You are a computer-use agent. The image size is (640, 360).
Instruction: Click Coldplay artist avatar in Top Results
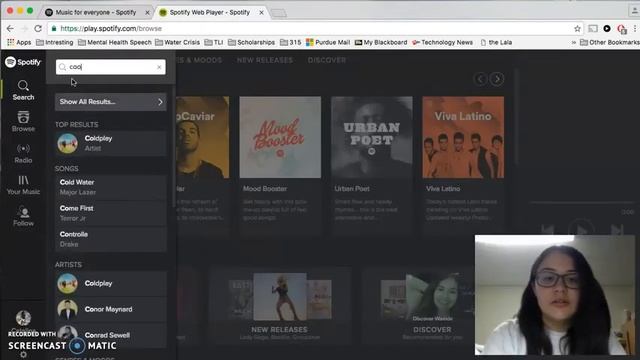point(67,143)
